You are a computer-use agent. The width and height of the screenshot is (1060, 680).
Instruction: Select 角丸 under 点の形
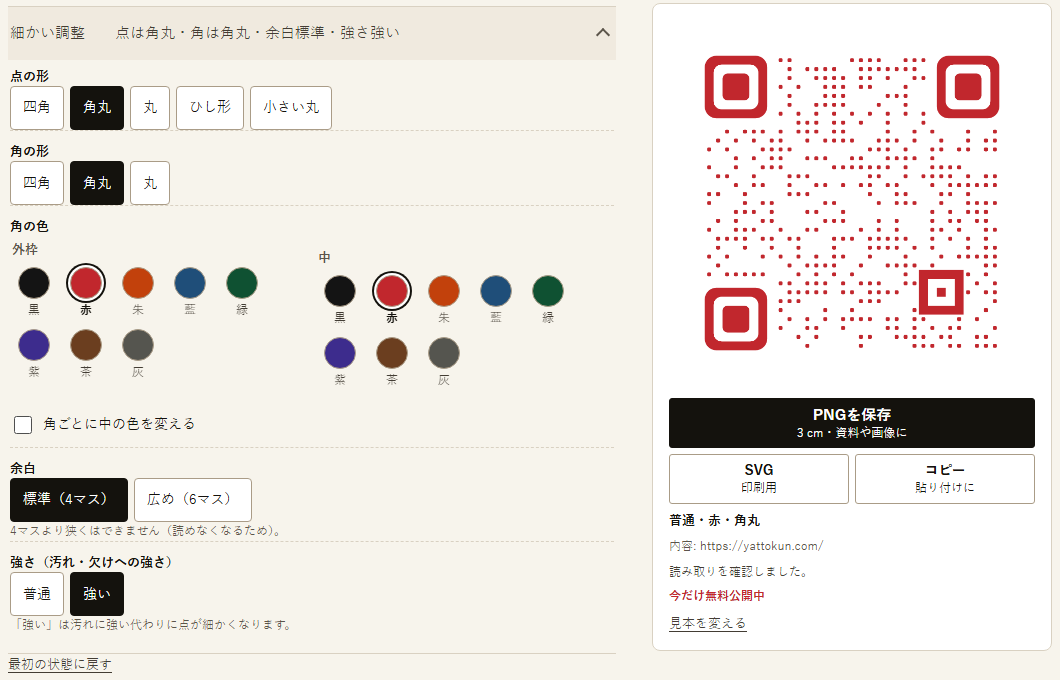[x=97, y=107]
